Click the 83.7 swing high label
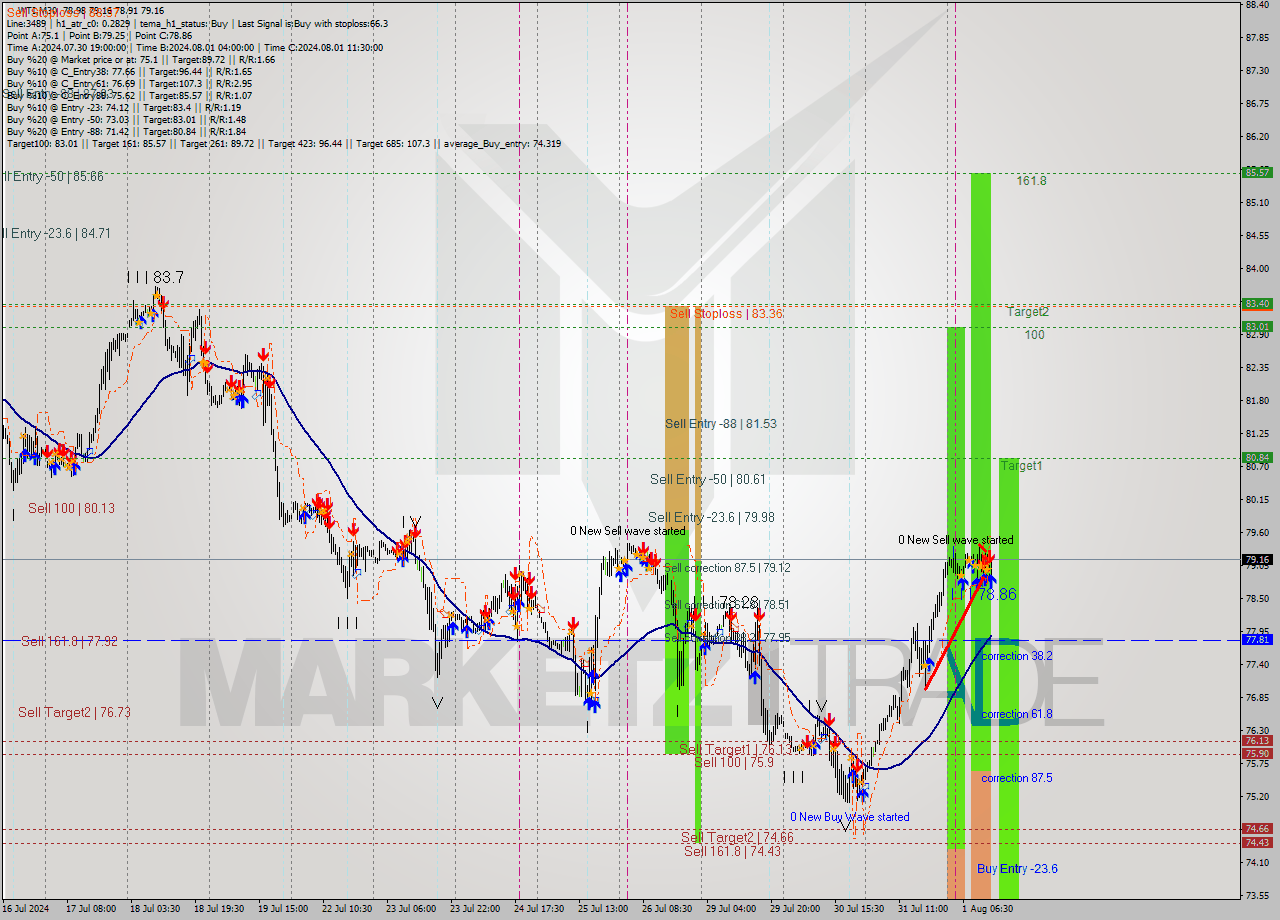This screenshot has height=920, width=1280. click(x=168, y=277)
